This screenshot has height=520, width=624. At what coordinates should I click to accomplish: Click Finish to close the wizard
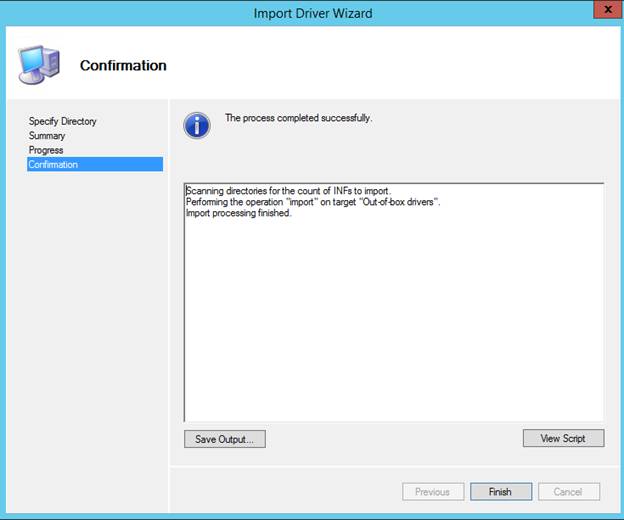500,491
